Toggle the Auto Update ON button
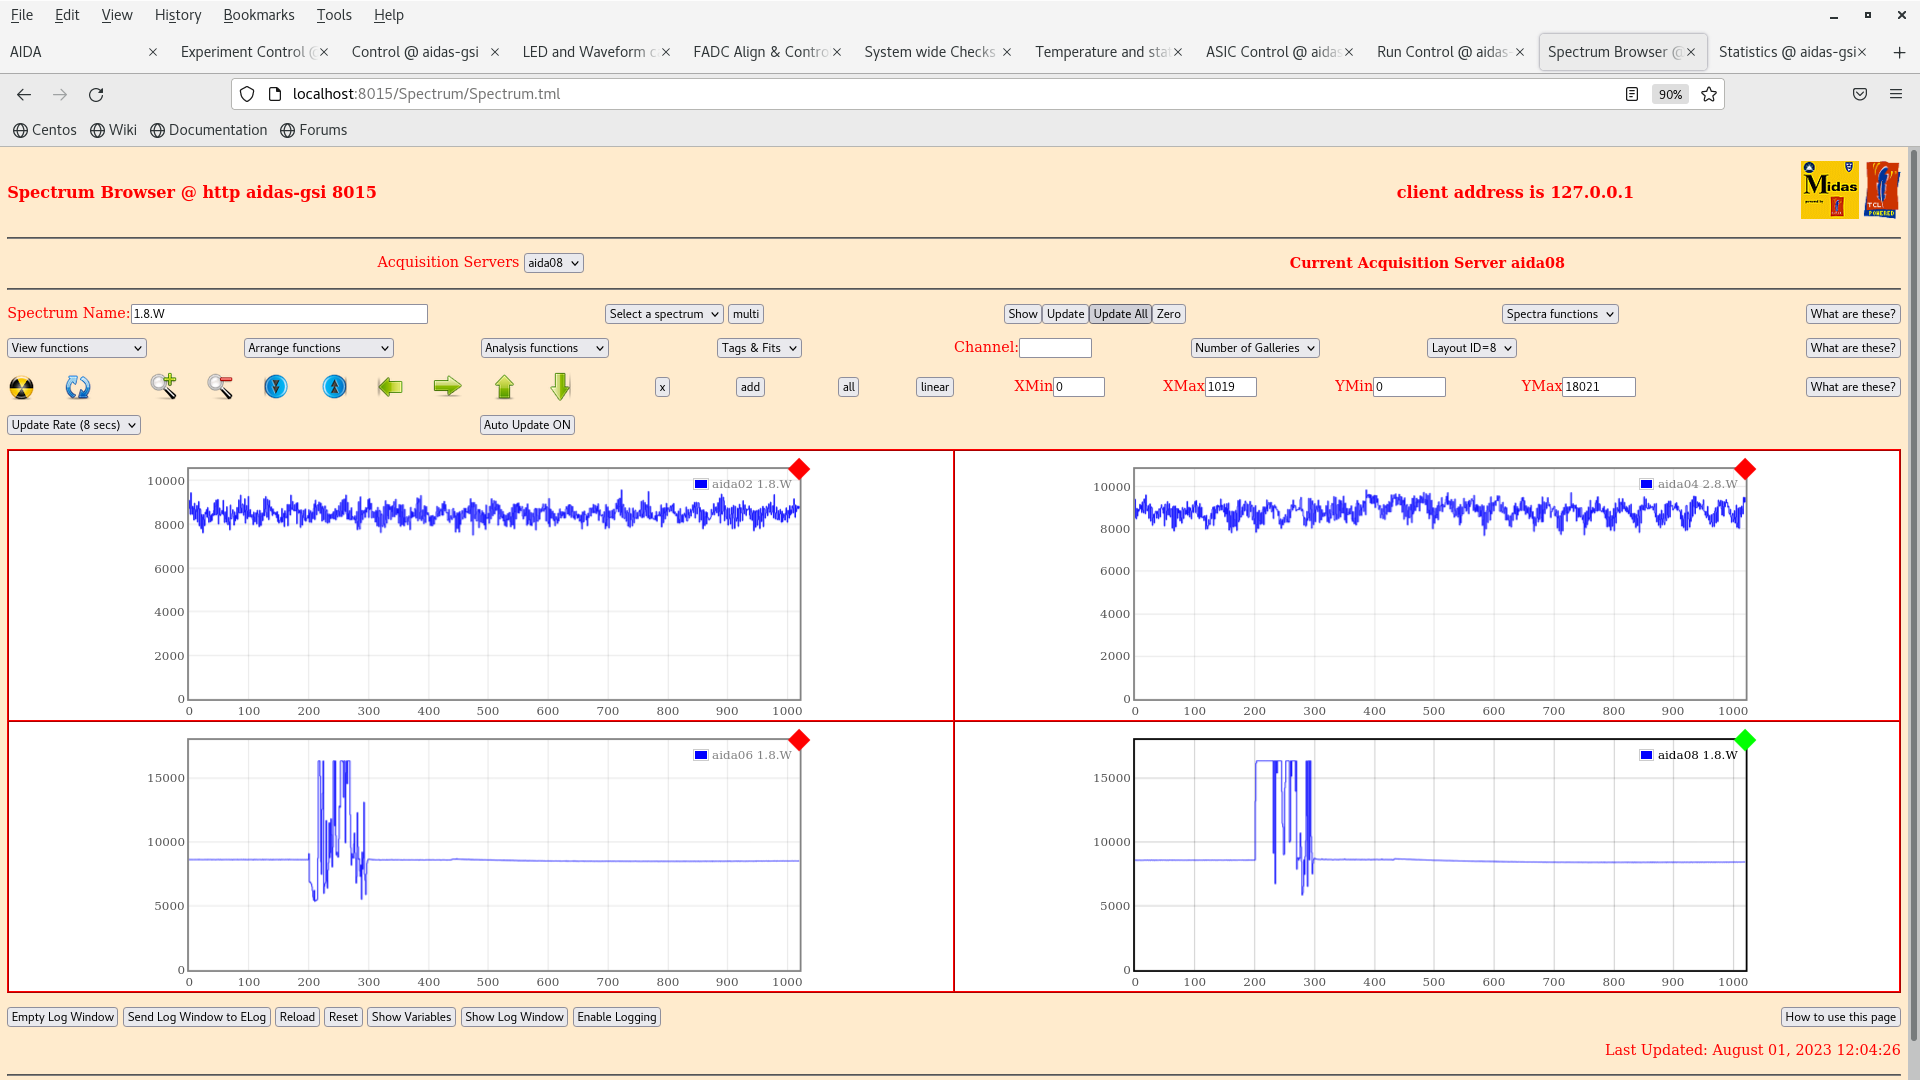This screenshot has height=1080, width=1920. (x=527, y=425)
